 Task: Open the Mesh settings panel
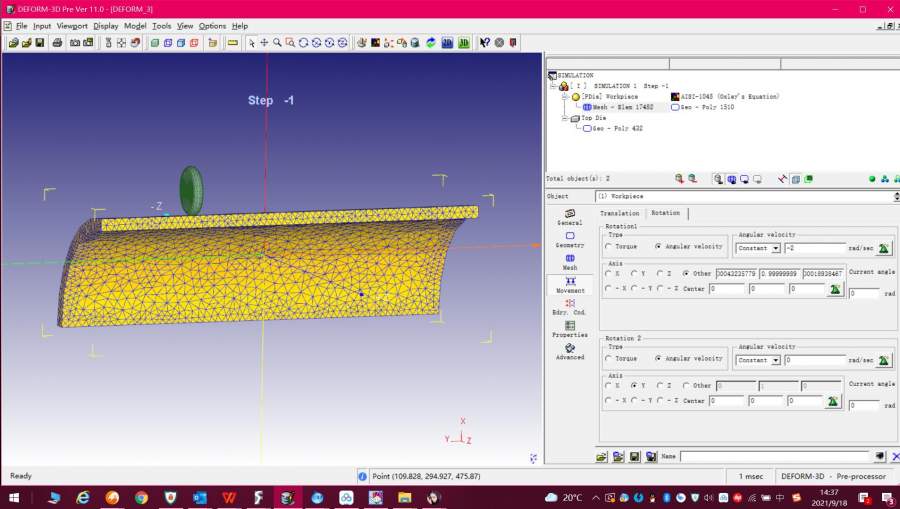click(x=570, y=259)
